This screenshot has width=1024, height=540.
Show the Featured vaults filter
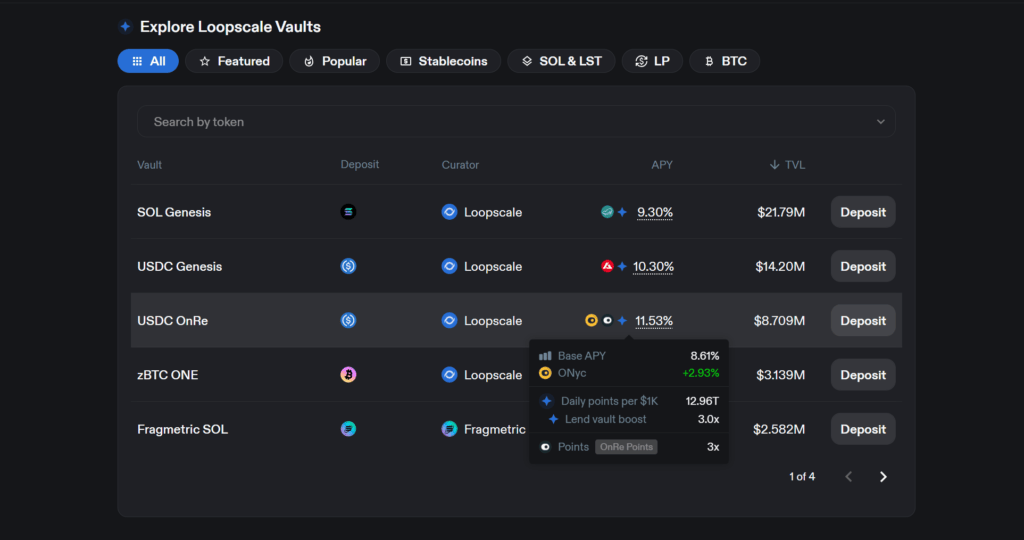[234, 61]
